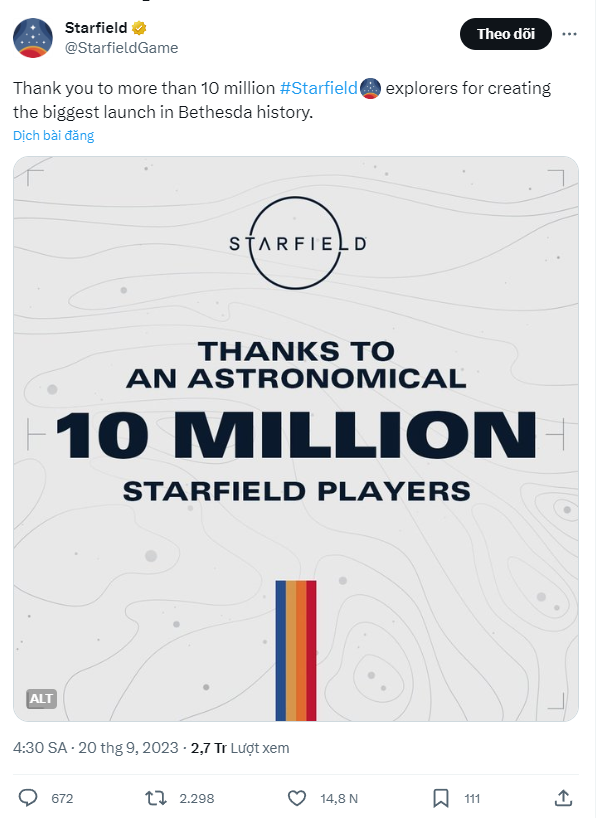Click the share upload icon
Screen dimensions: 600x818
pyautogui.click(x=563, y=798)
